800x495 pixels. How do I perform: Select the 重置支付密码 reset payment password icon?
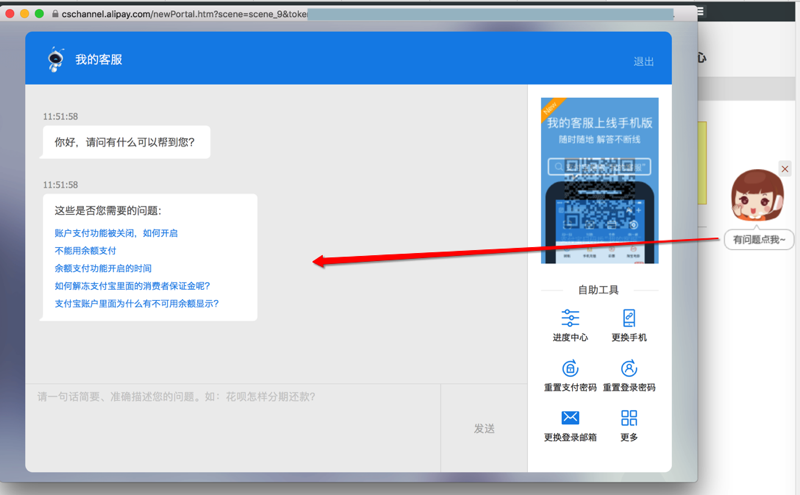[x=570, y=369]
